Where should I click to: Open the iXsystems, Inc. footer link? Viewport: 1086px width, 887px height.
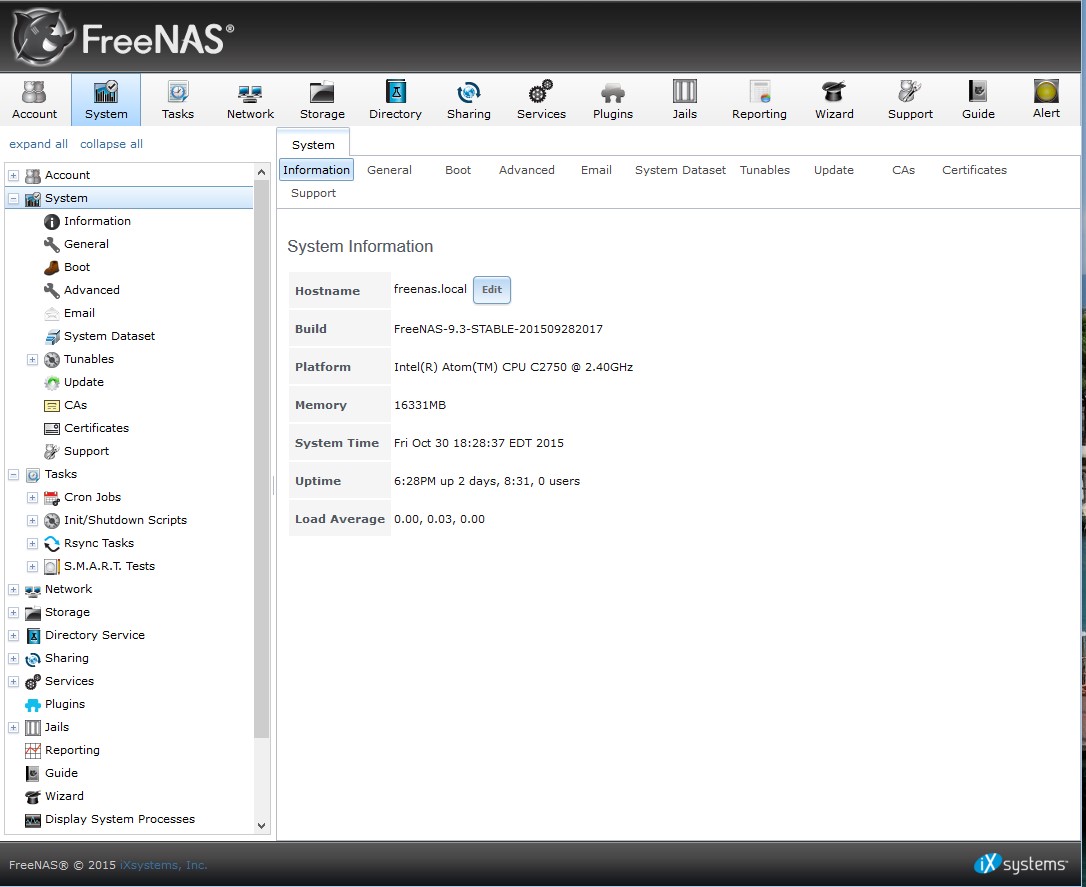pos(163,865)
